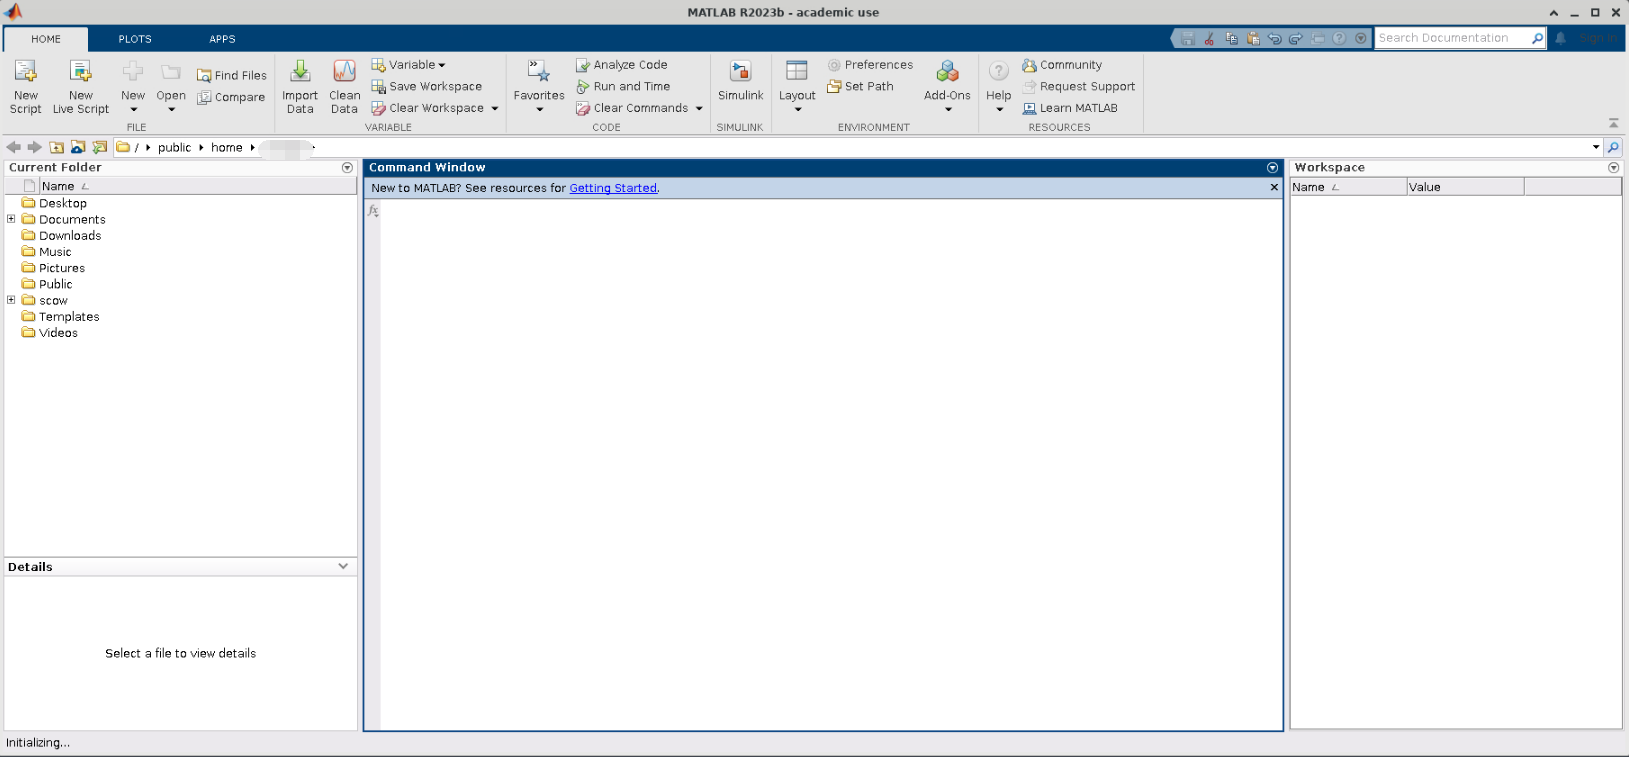1629x757 pixels.
Task: Click Save Workspace
Action: tap(427, 86)
